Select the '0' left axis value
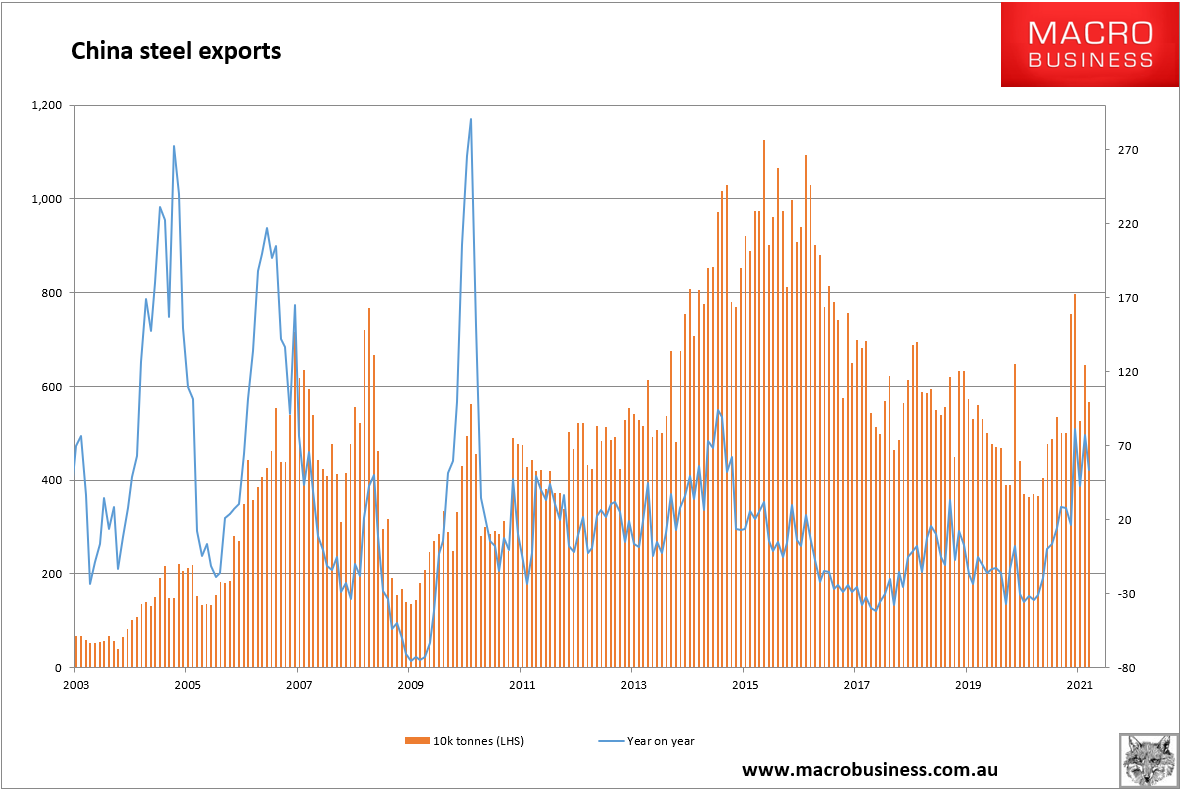 tap(59, 668)
